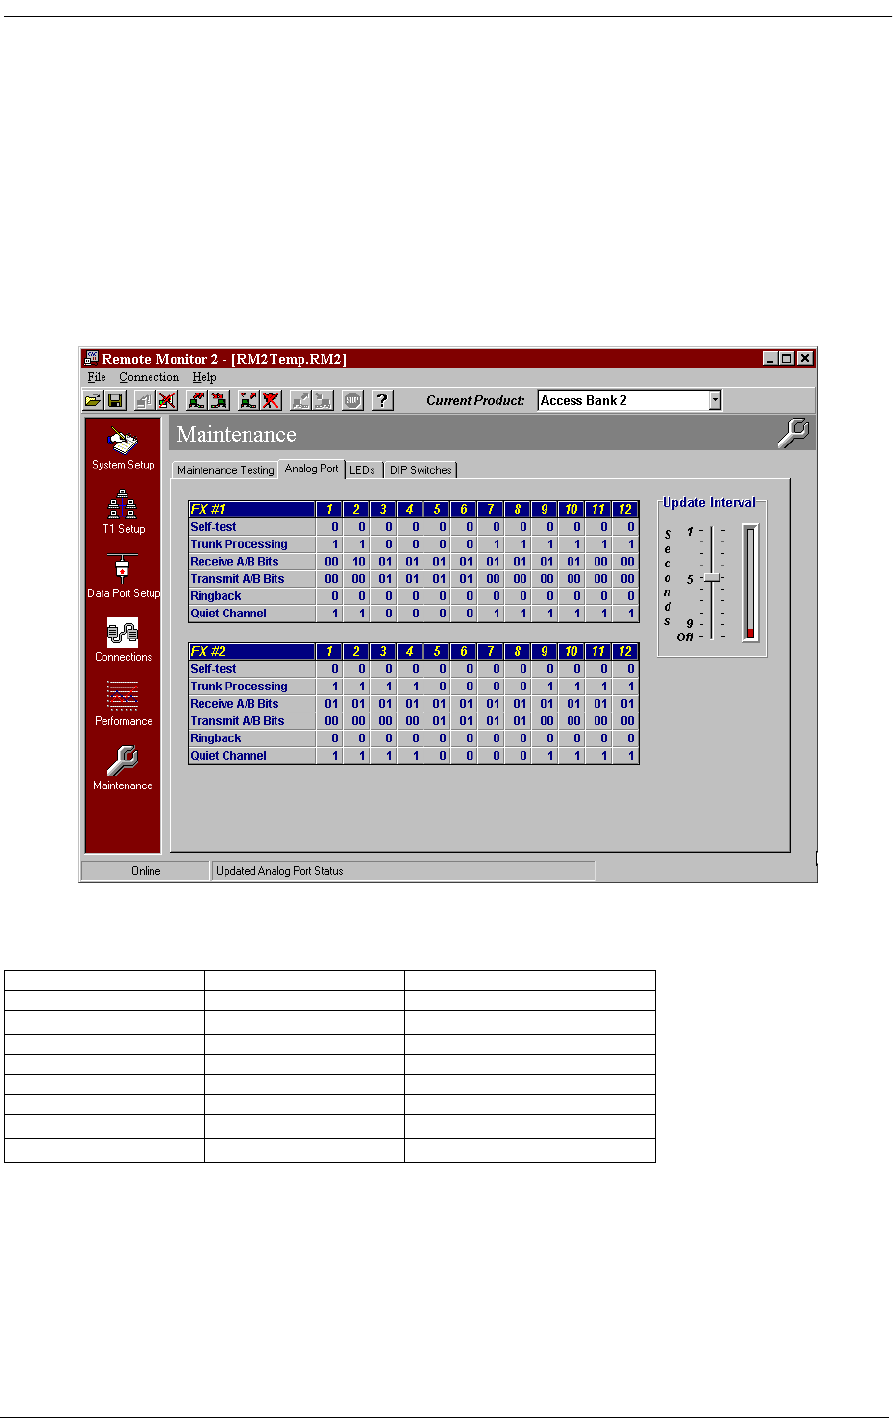893x1418 pixels.
Task: Click Quiet Channel label in FX #2
Action: tap(229, 756)
